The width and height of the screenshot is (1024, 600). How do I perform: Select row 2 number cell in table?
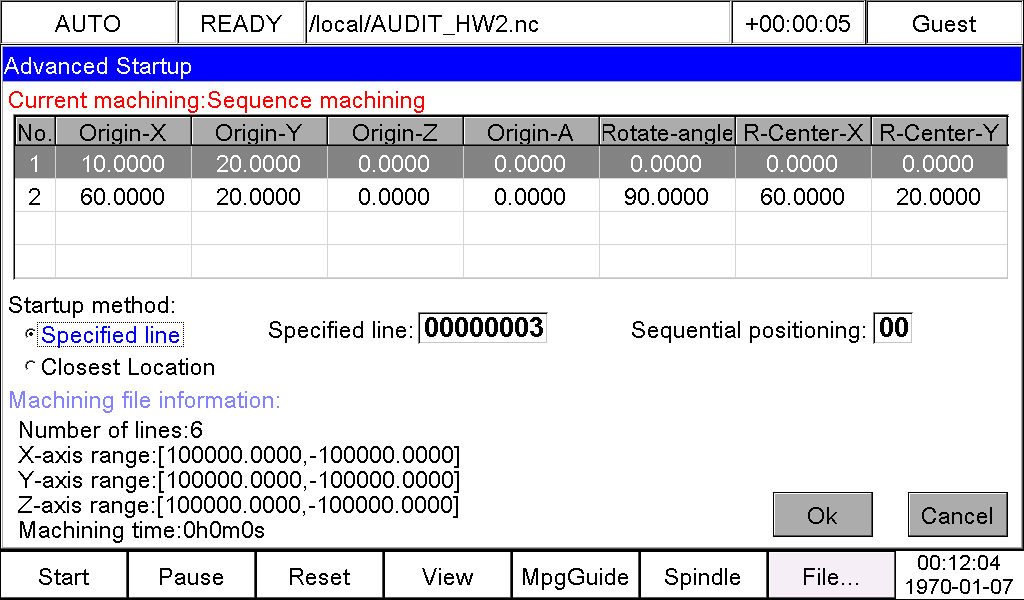[x=35, y=196]
